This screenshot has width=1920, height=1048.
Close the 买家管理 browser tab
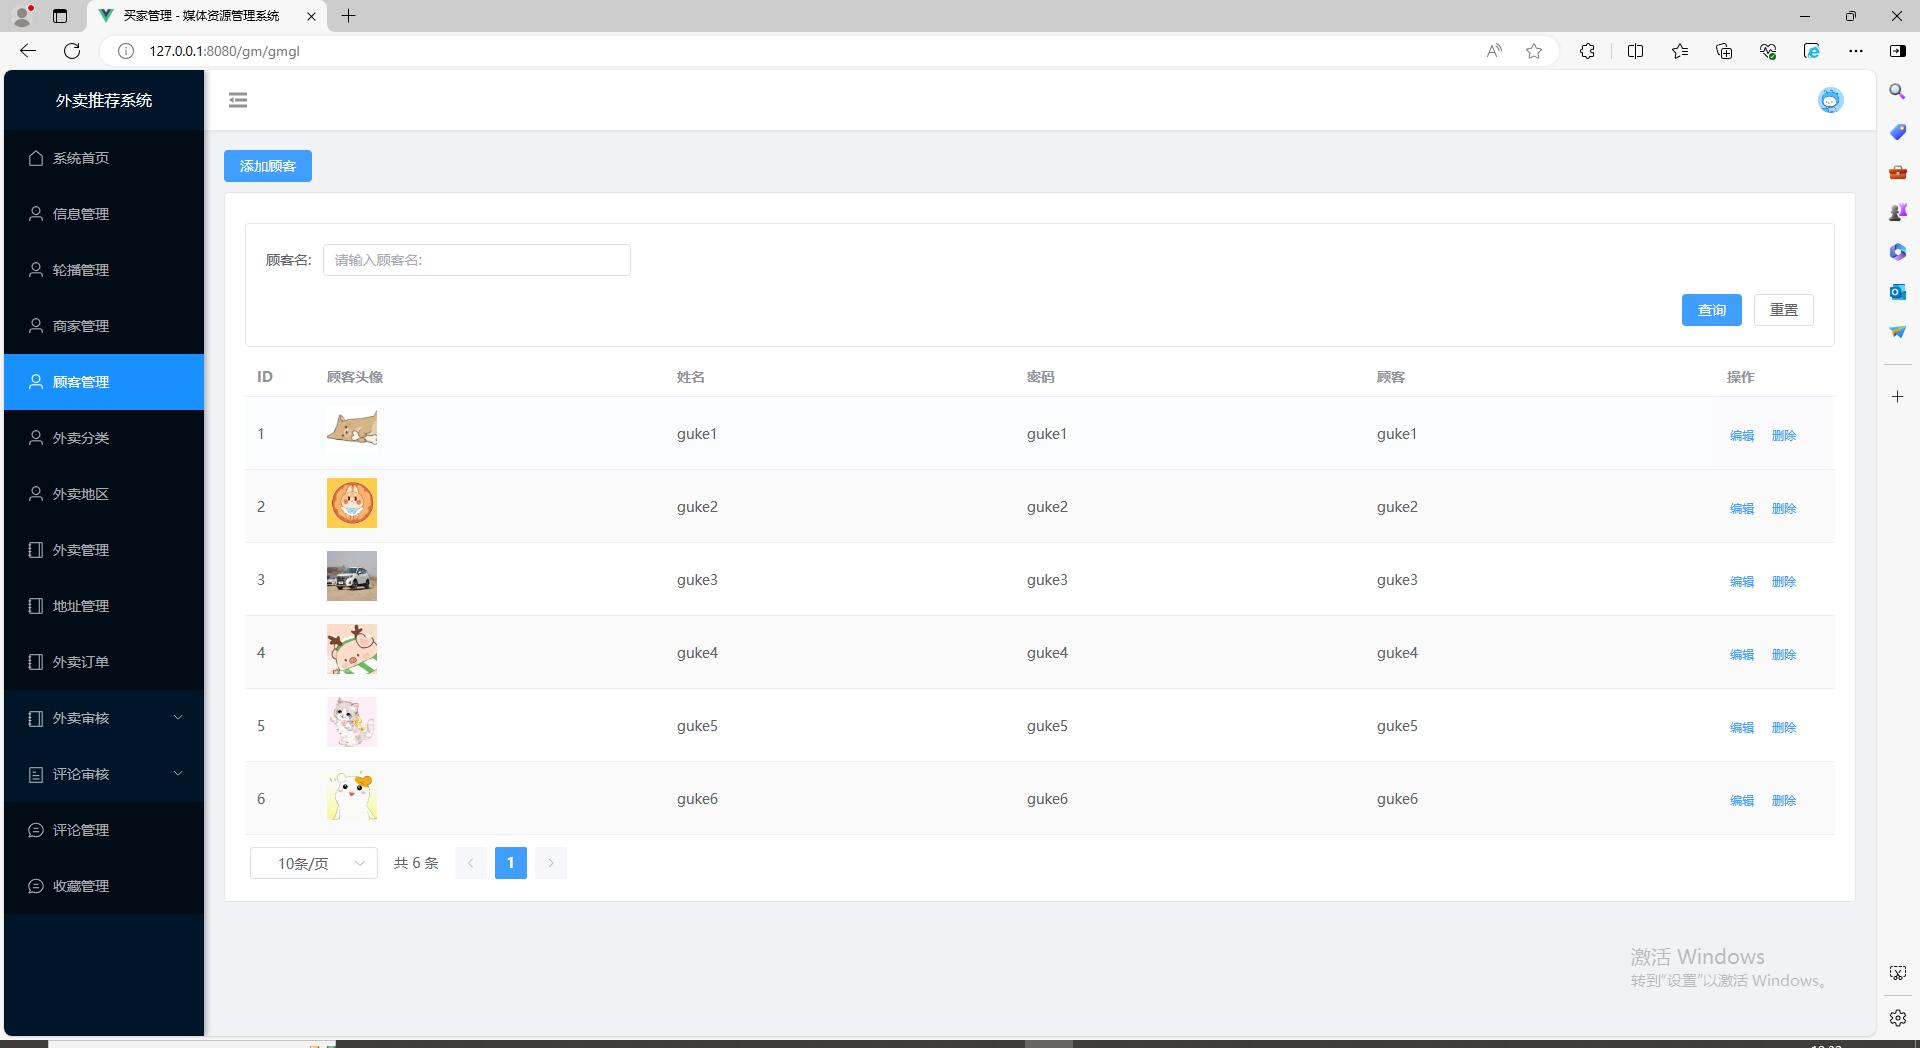coord(311,16)
